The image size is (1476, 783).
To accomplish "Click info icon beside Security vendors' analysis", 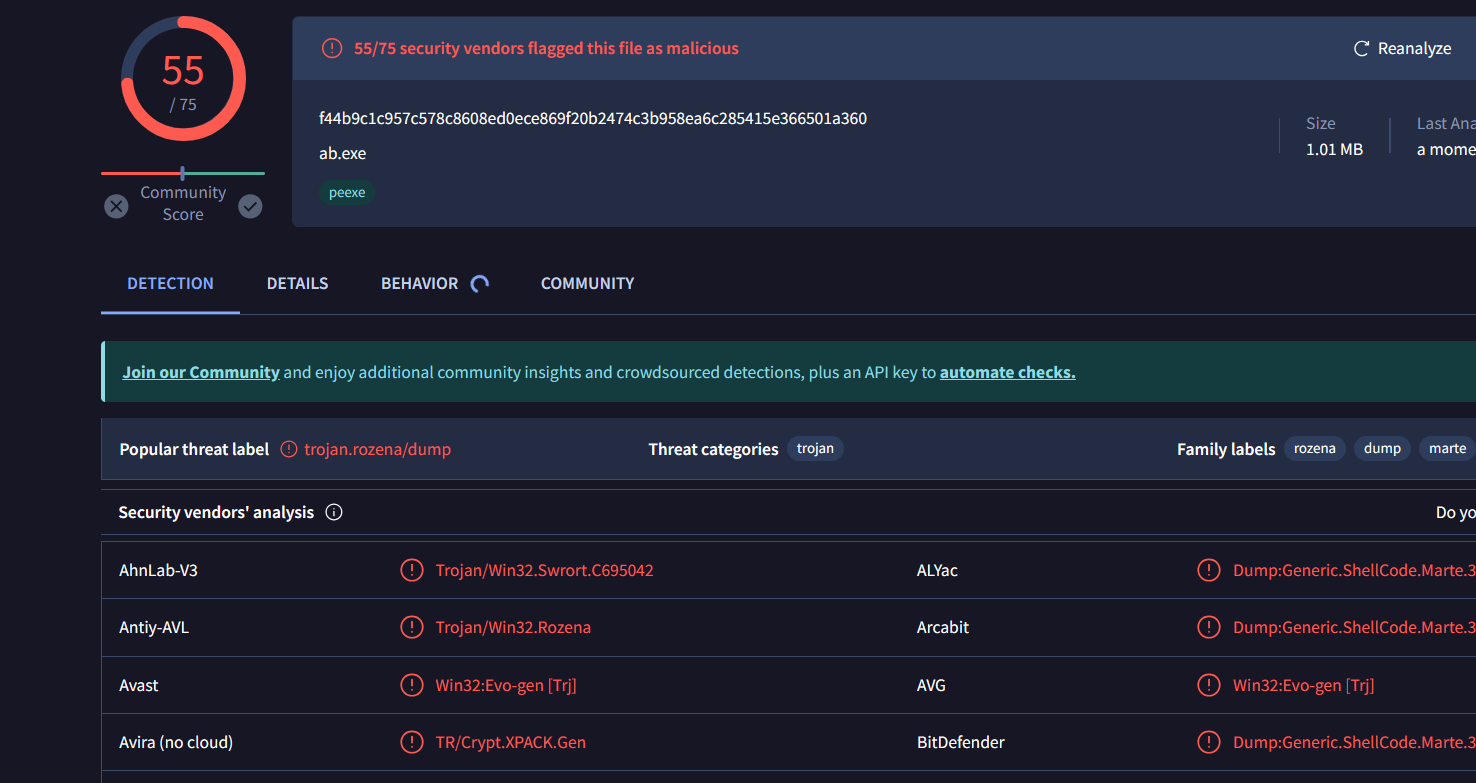I will [334, 512].
